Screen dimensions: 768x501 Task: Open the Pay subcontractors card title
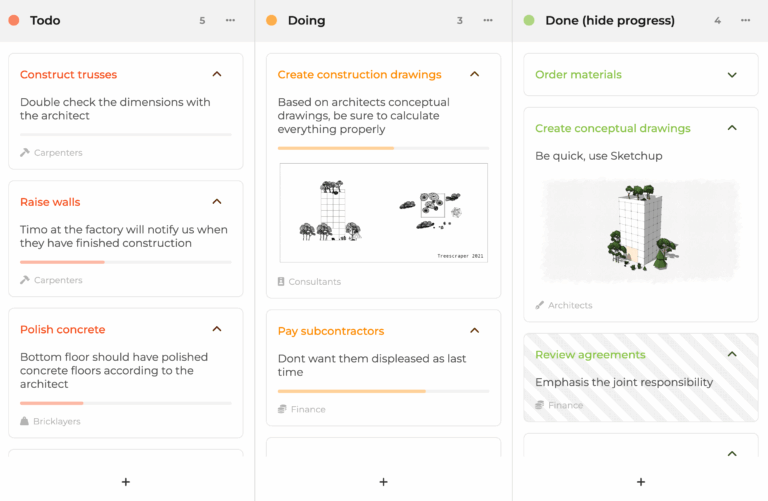point(330,331)
